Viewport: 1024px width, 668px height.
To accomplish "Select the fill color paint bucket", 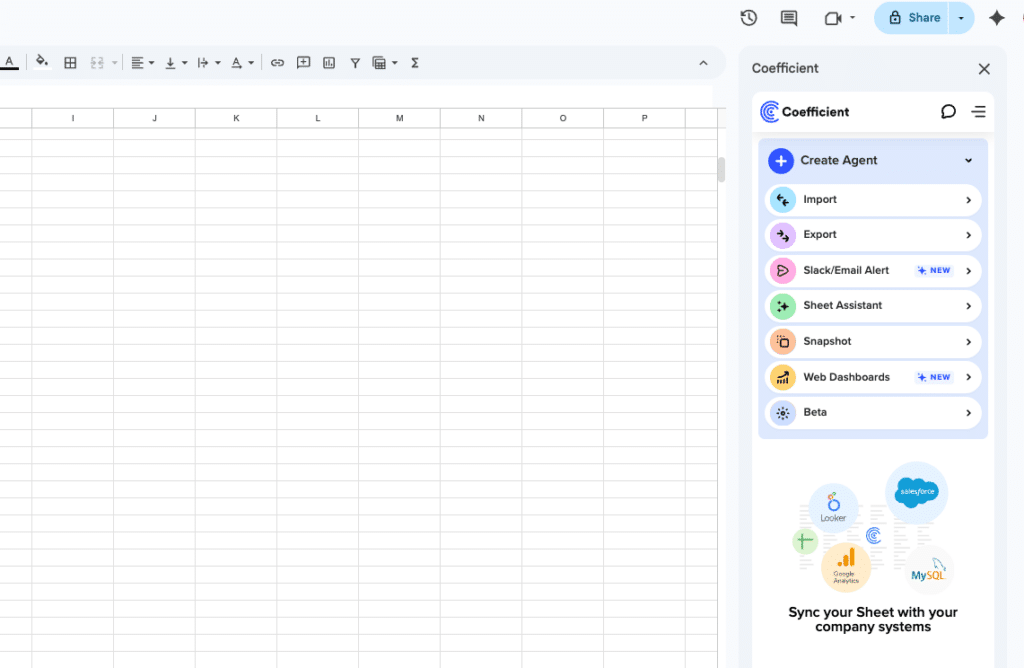I will pos(42,63).
